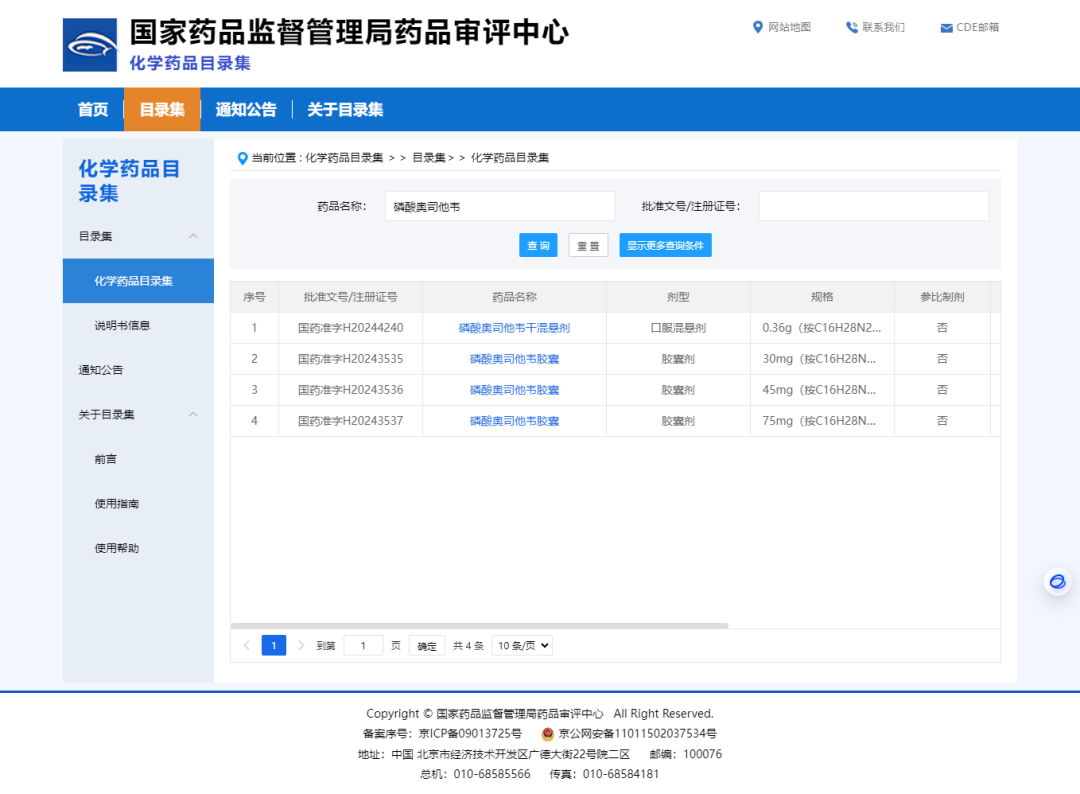Viewport: 1080px width, 794px height.
Task: Collapse the 目录集 sidebar section
Action: point(193,236)
